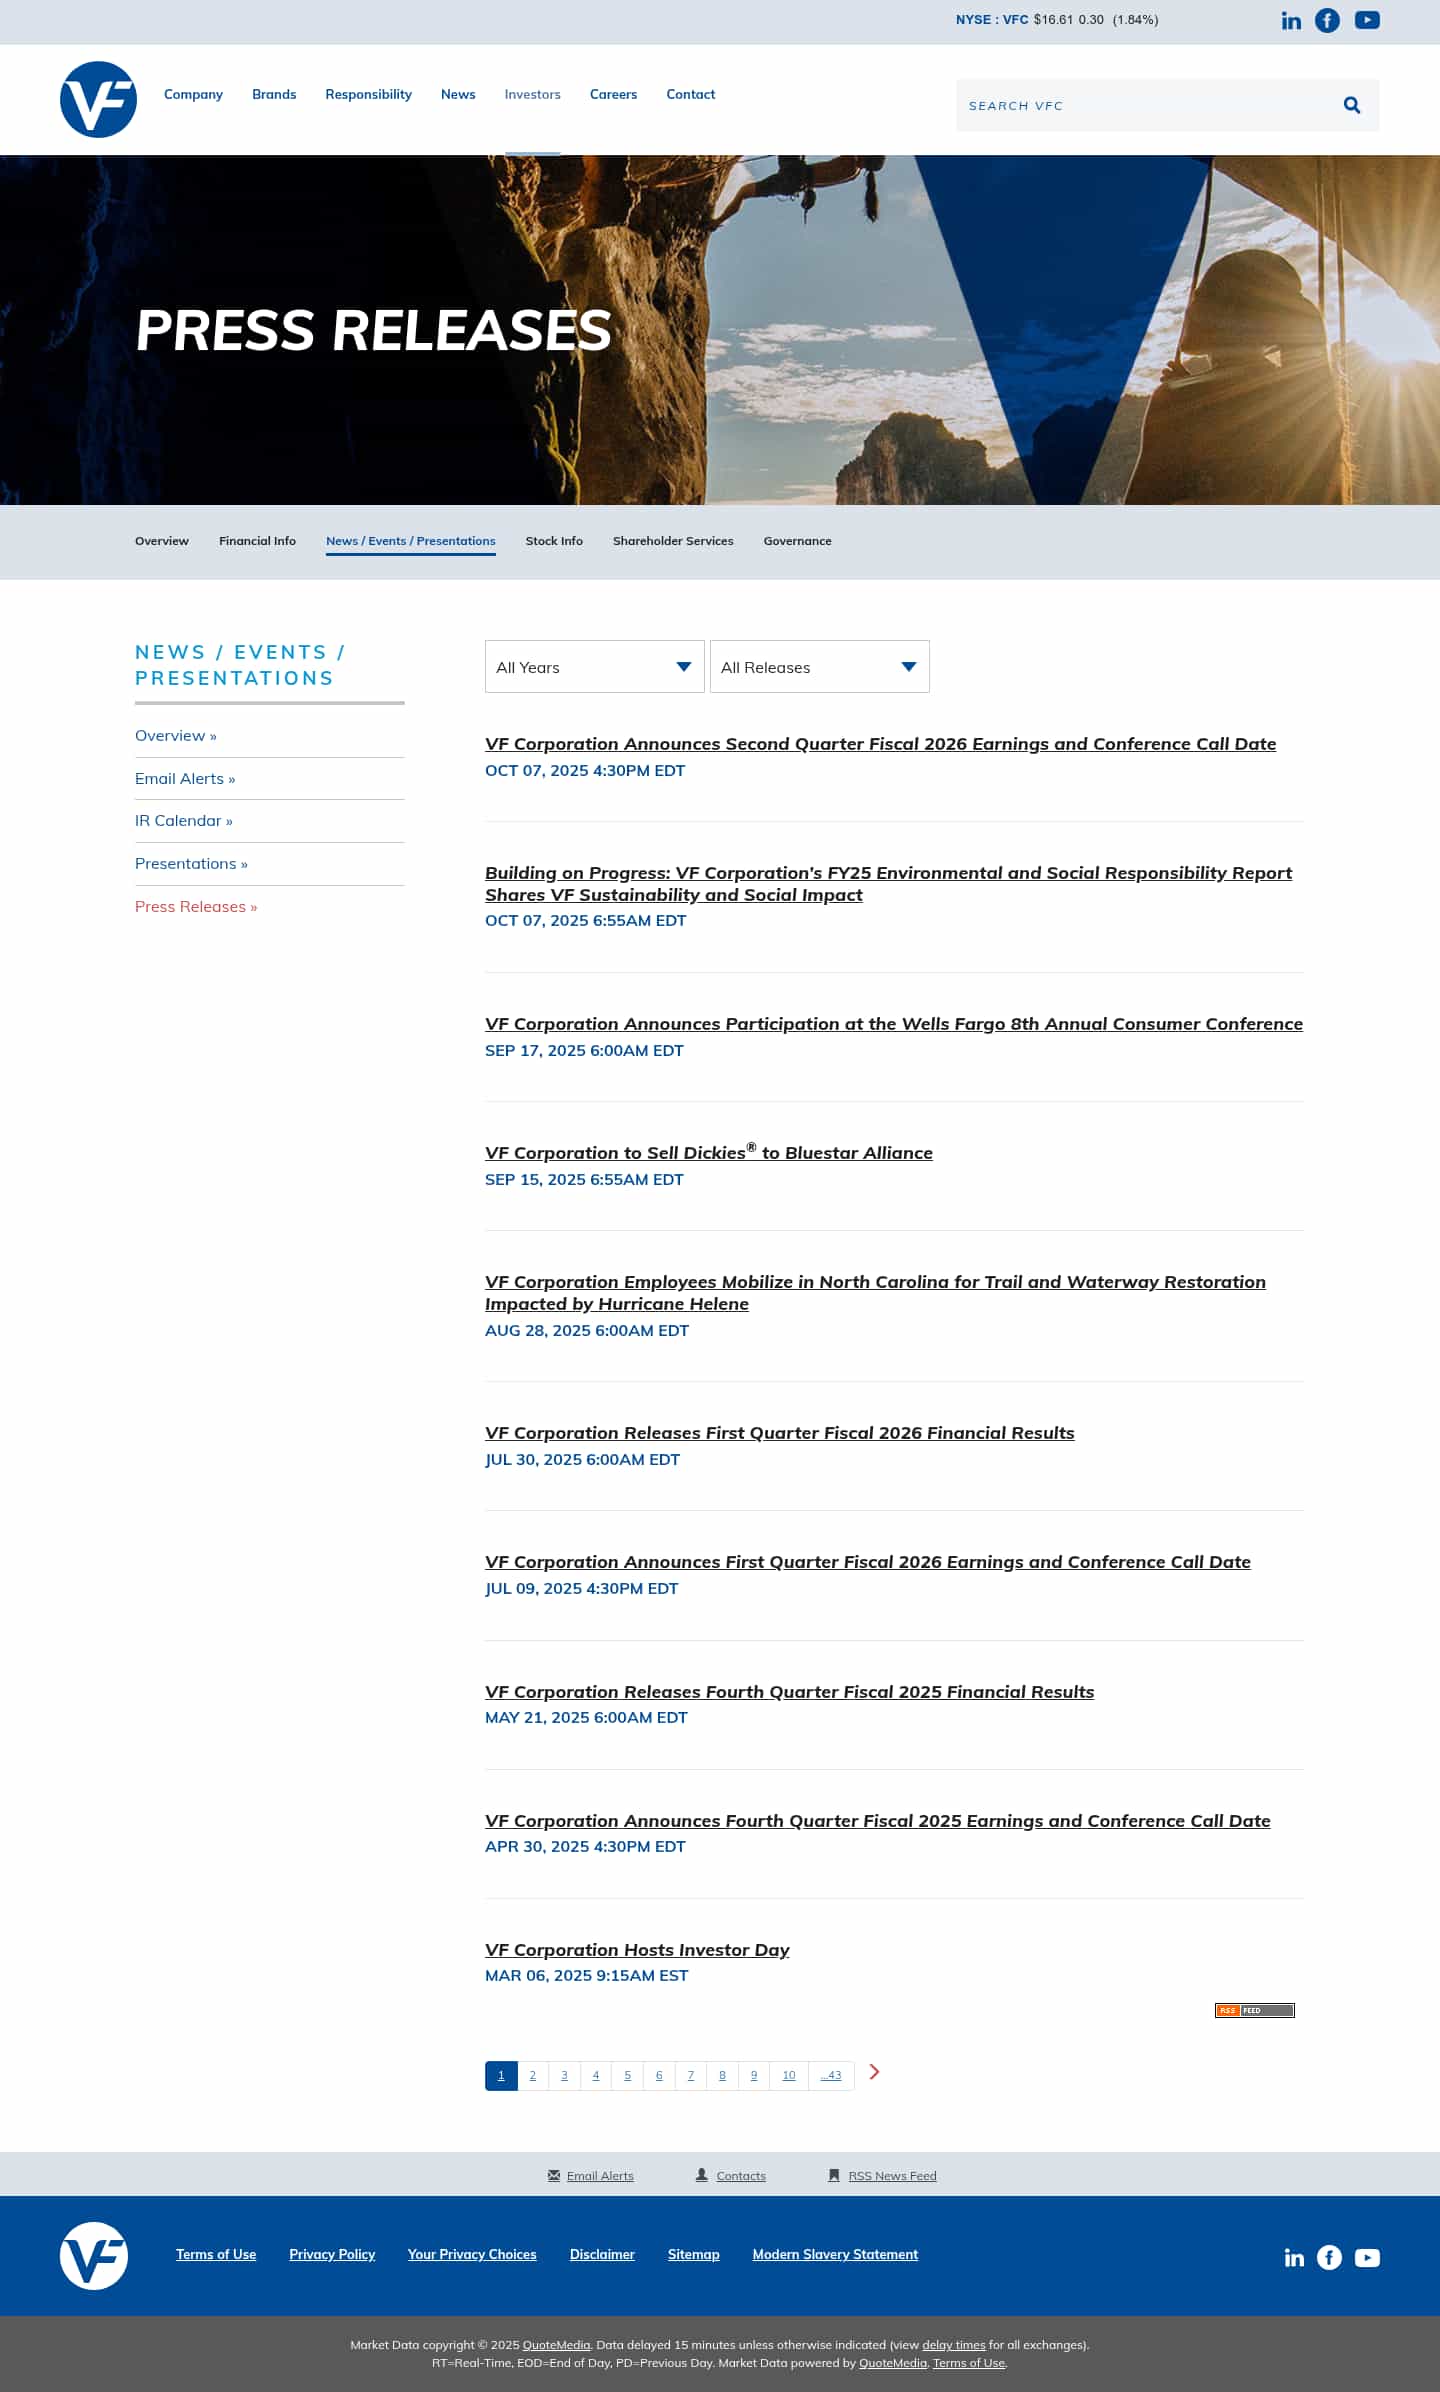The width and height of the screenshot is (1440, 2392).
Task: Open Facebook icon in the blue footer
Action: click(x=1329, y=2257)
